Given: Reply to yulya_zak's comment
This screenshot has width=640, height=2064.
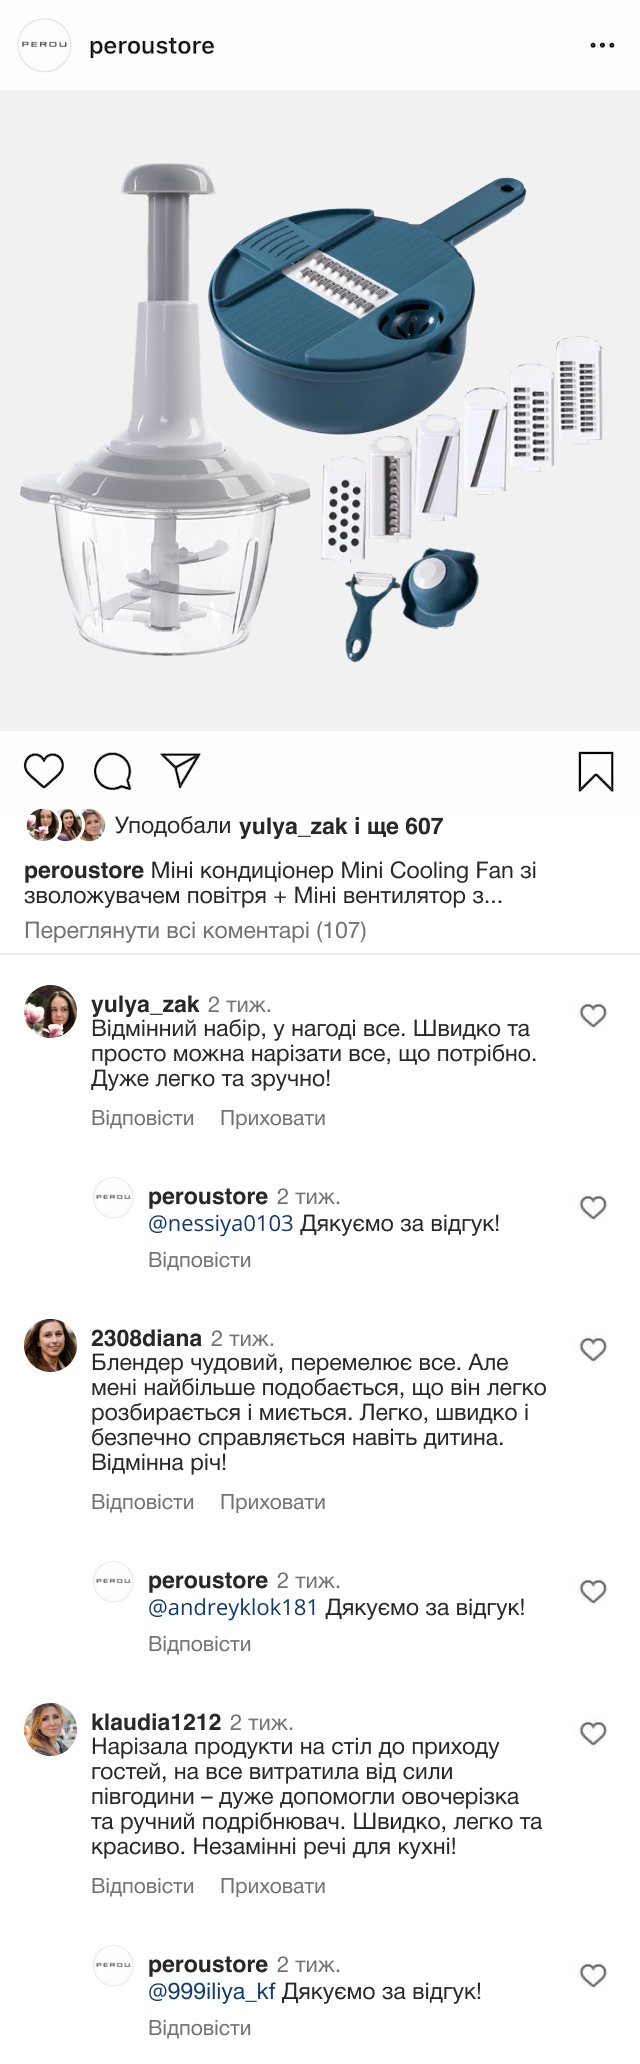Looking at the screenshot, I should pyautogui.click(x=142, y=1118).
